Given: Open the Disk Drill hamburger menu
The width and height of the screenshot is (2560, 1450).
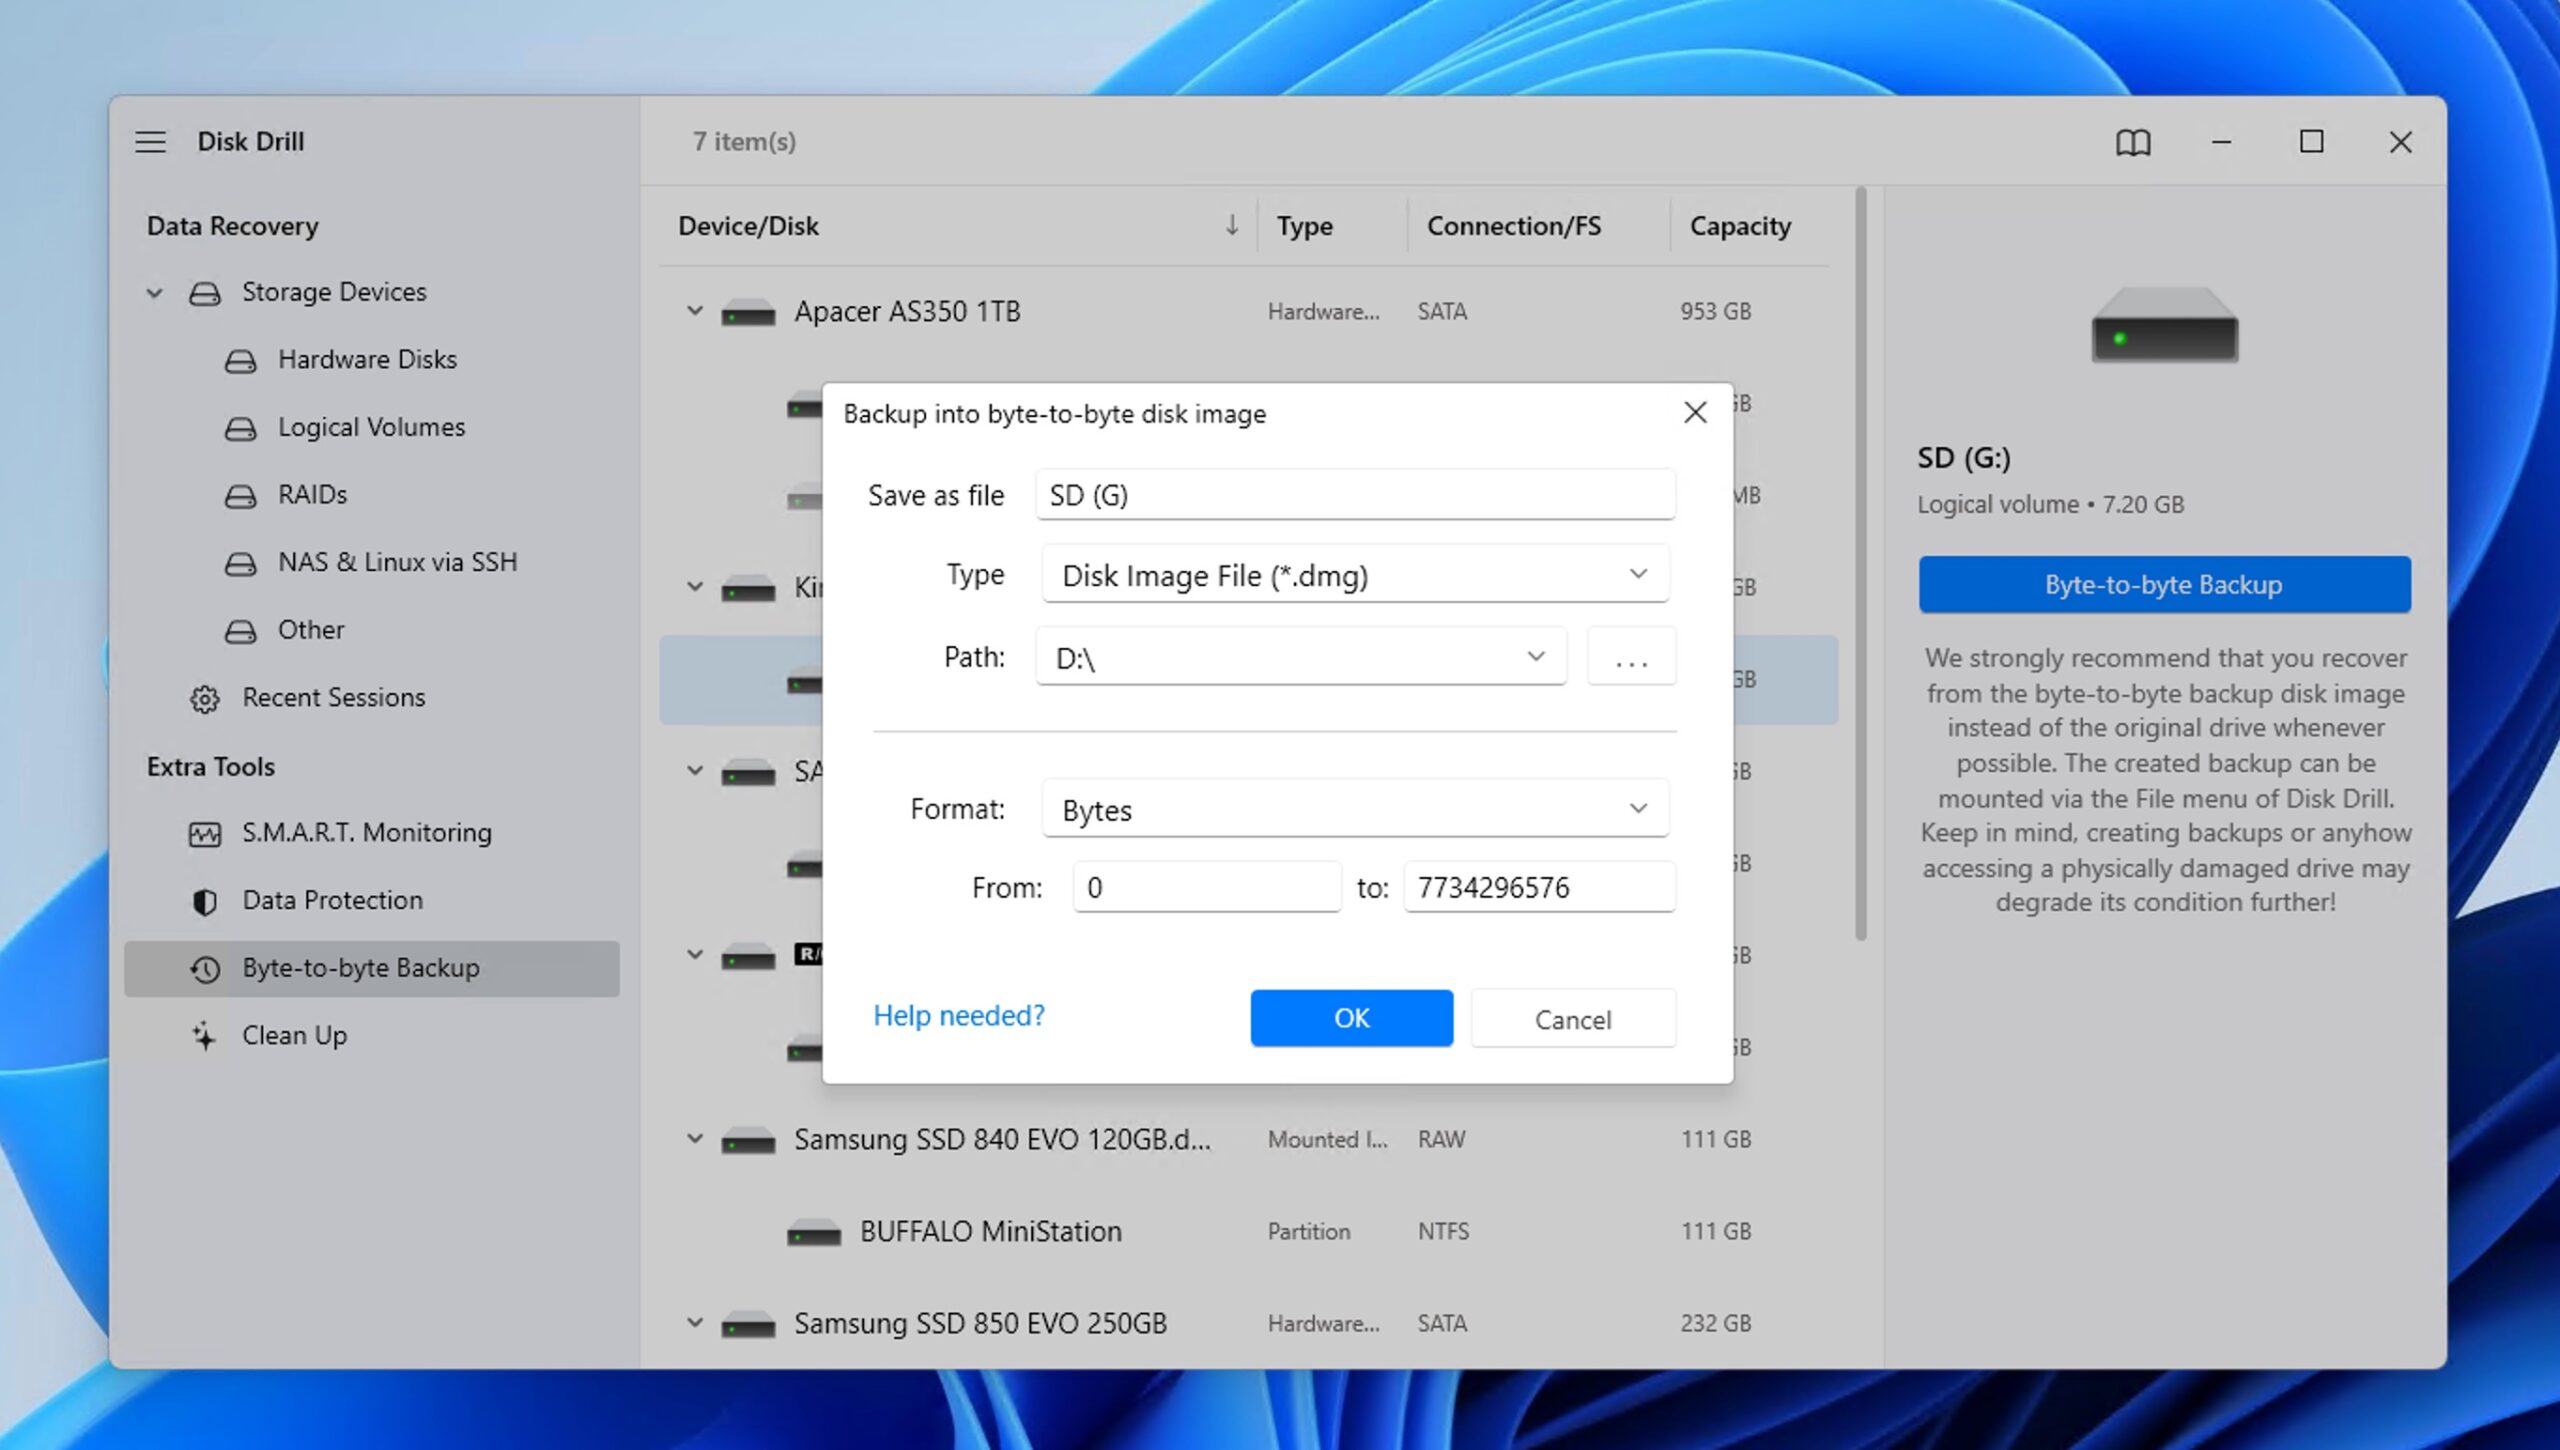Looking at the screenshot, I should pos(151,141).
